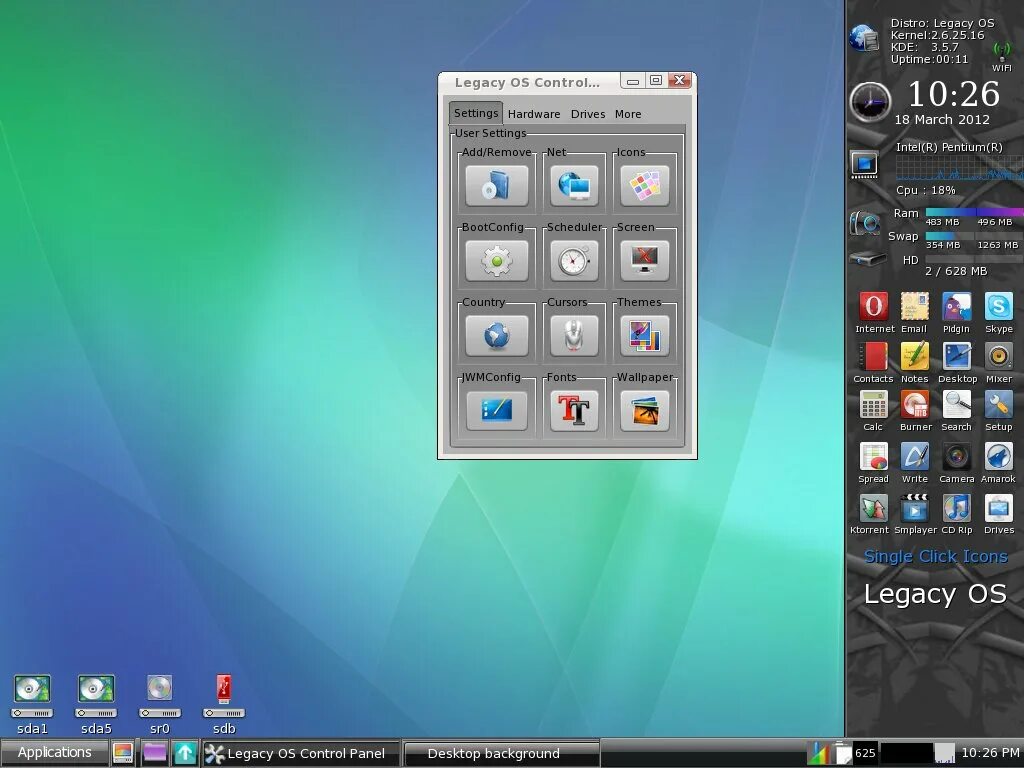Click the picture launcher beside Applications
Viewport: 1024px width, 768px height.
coord(123,753)
